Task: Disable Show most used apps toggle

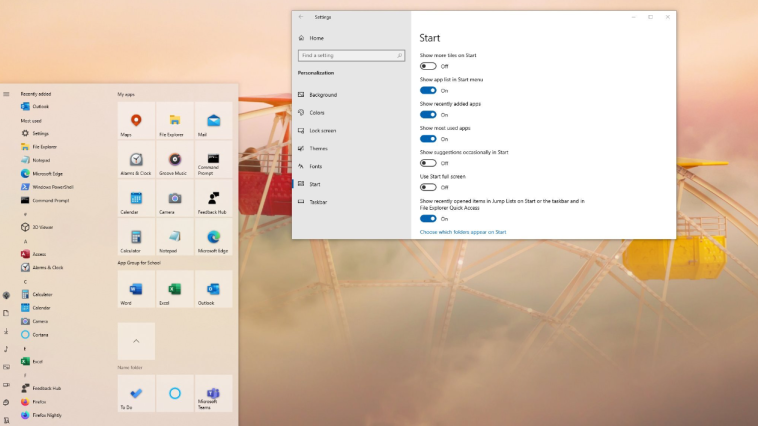Action: click(428, 139)
